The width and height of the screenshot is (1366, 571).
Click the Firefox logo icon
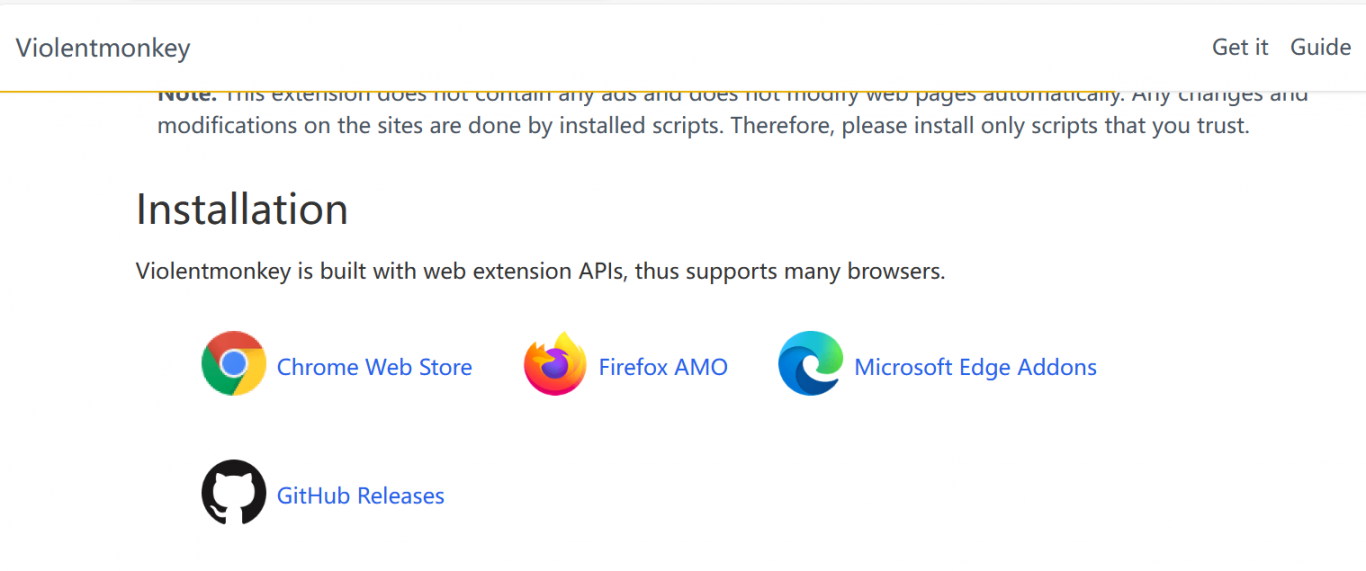point(555,364)
